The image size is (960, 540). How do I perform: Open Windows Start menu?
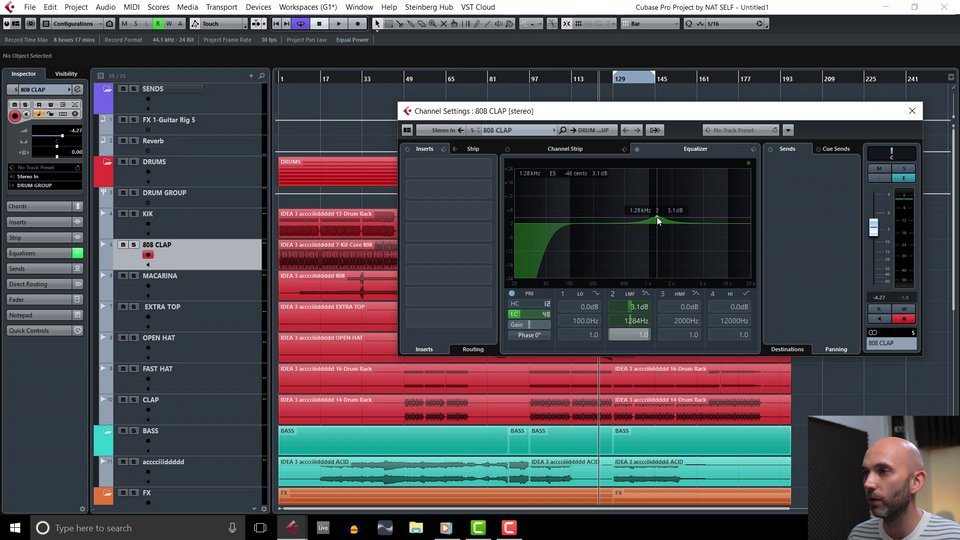pos(15,528)
